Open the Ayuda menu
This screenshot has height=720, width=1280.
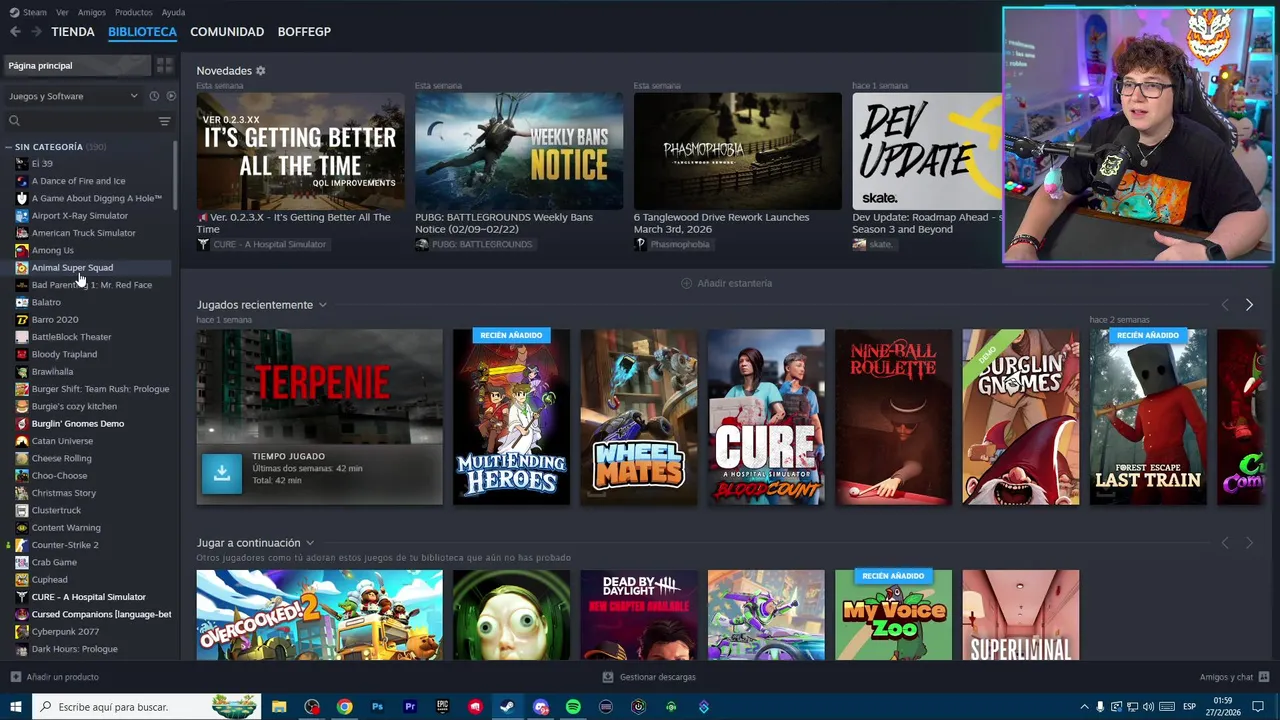coord(173,12)
